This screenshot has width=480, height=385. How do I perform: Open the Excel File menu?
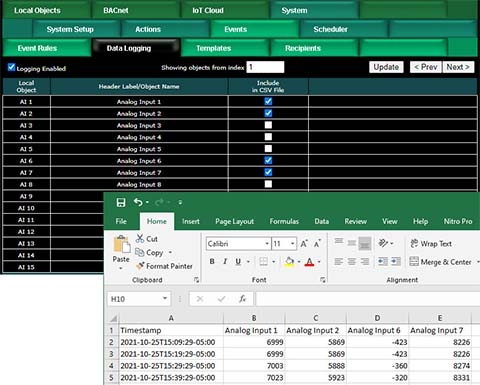tap(121, 221)
